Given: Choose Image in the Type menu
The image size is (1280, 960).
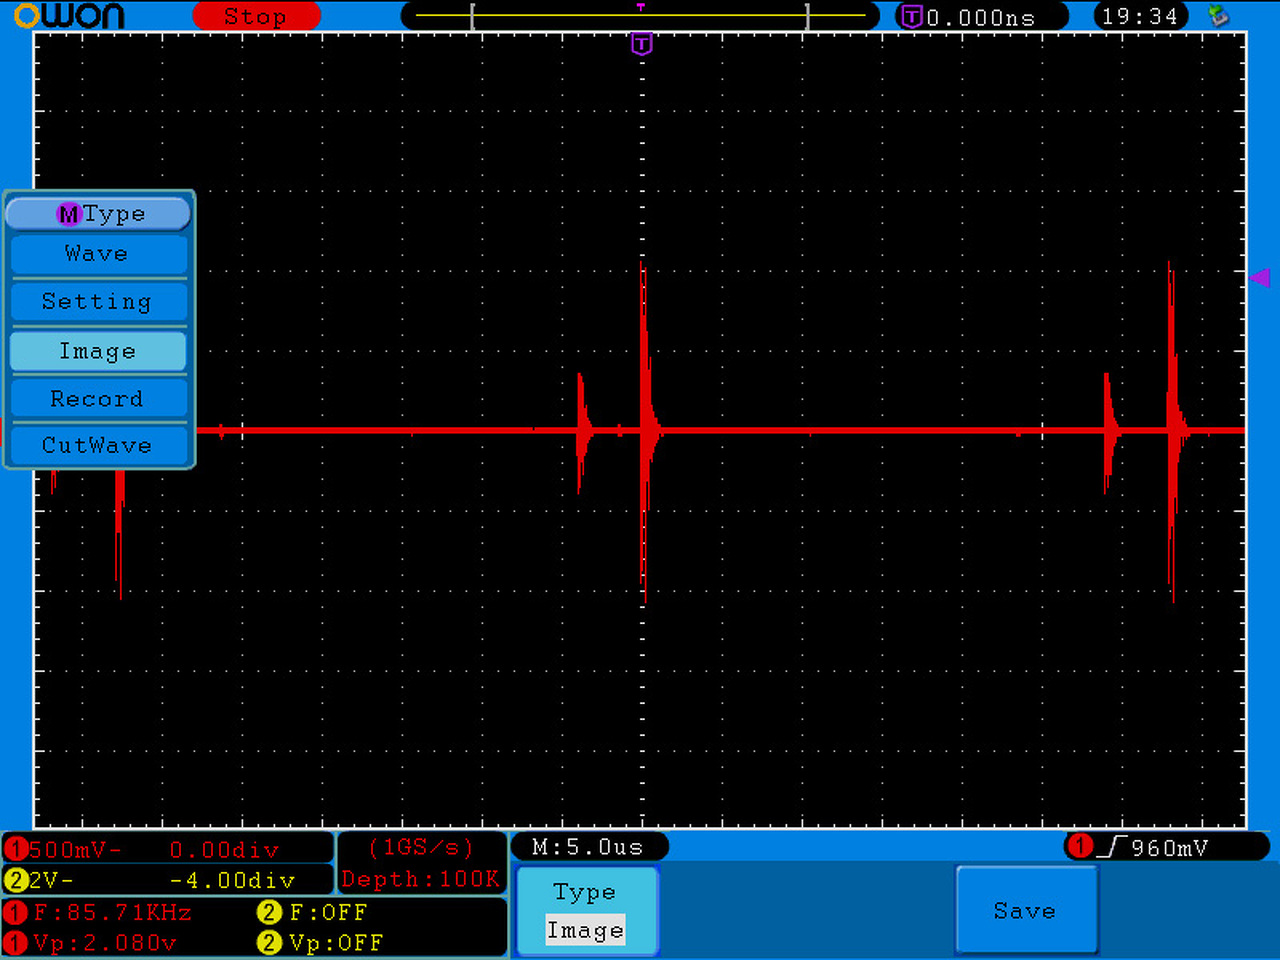Looking at the screenshot, I should [98, 351].
